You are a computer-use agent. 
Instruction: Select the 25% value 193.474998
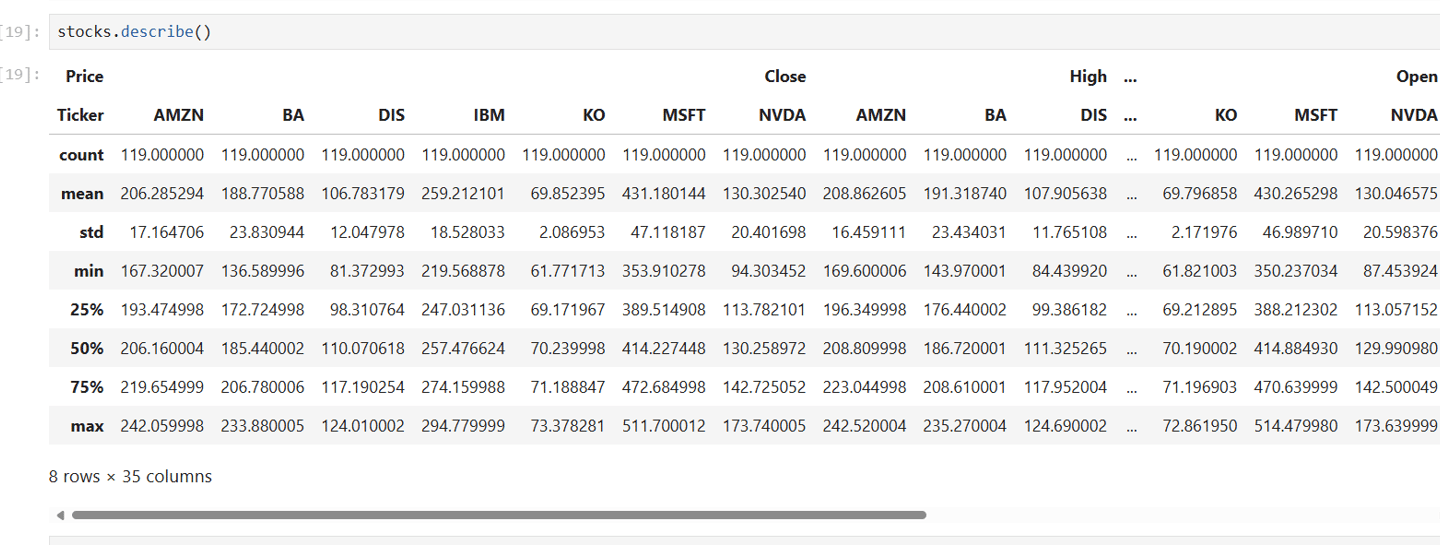tap(162, 310)
